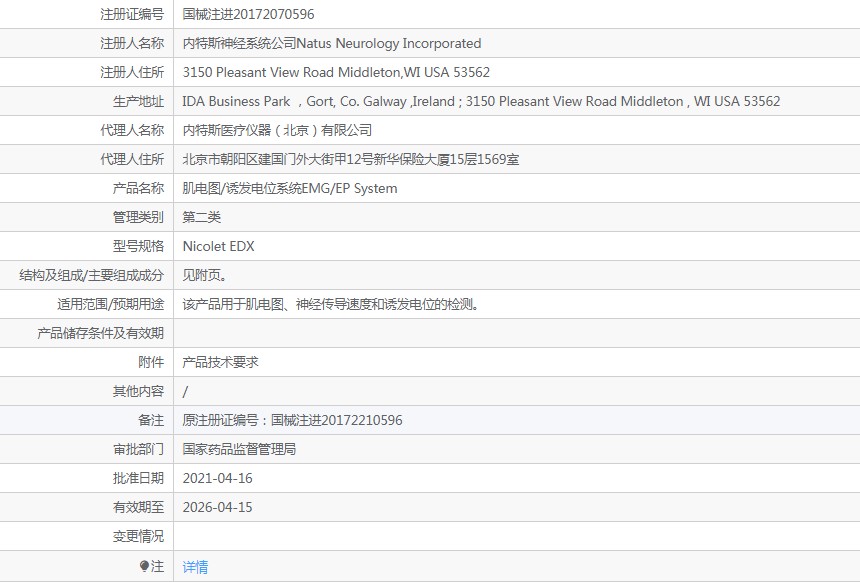
Task: Click the 结构及组成/主要组成成分 label
Action: click(x=92, y=276)
